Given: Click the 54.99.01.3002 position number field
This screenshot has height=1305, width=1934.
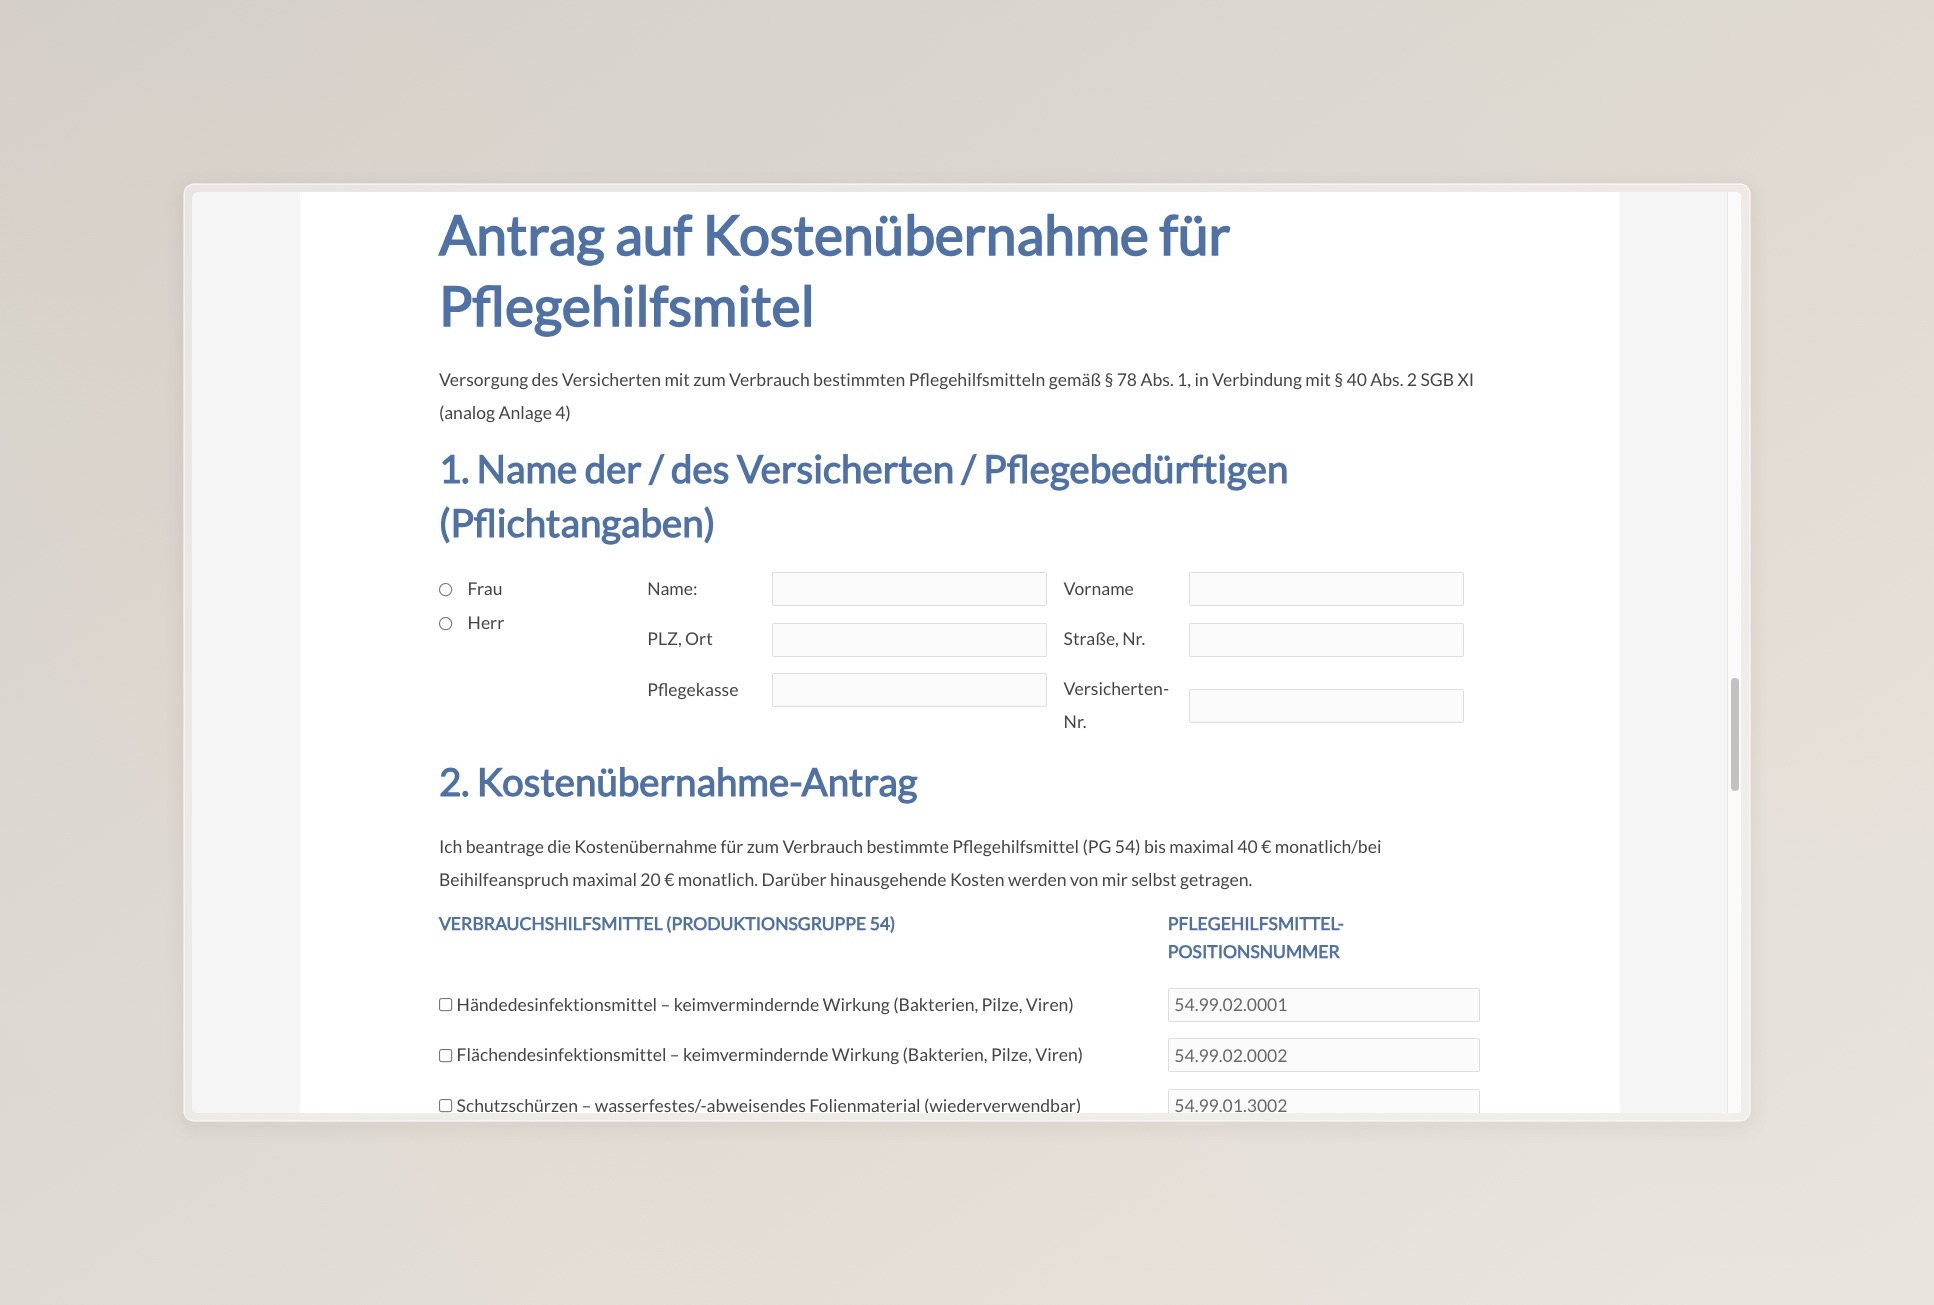Looking at the screenshot, I should [1322, 1103].
